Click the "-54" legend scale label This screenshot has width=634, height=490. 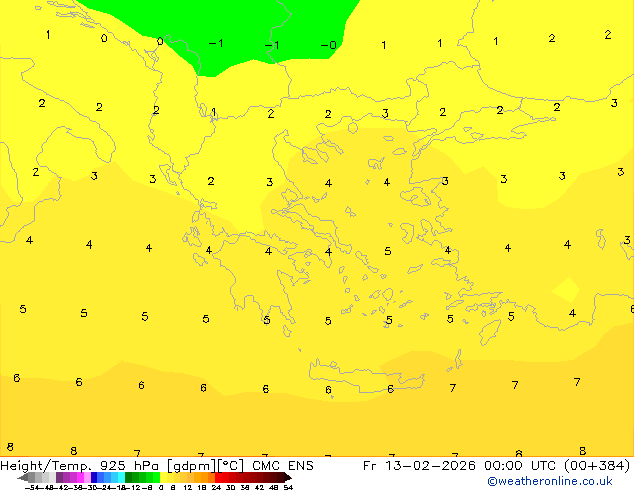coord(32,487)
